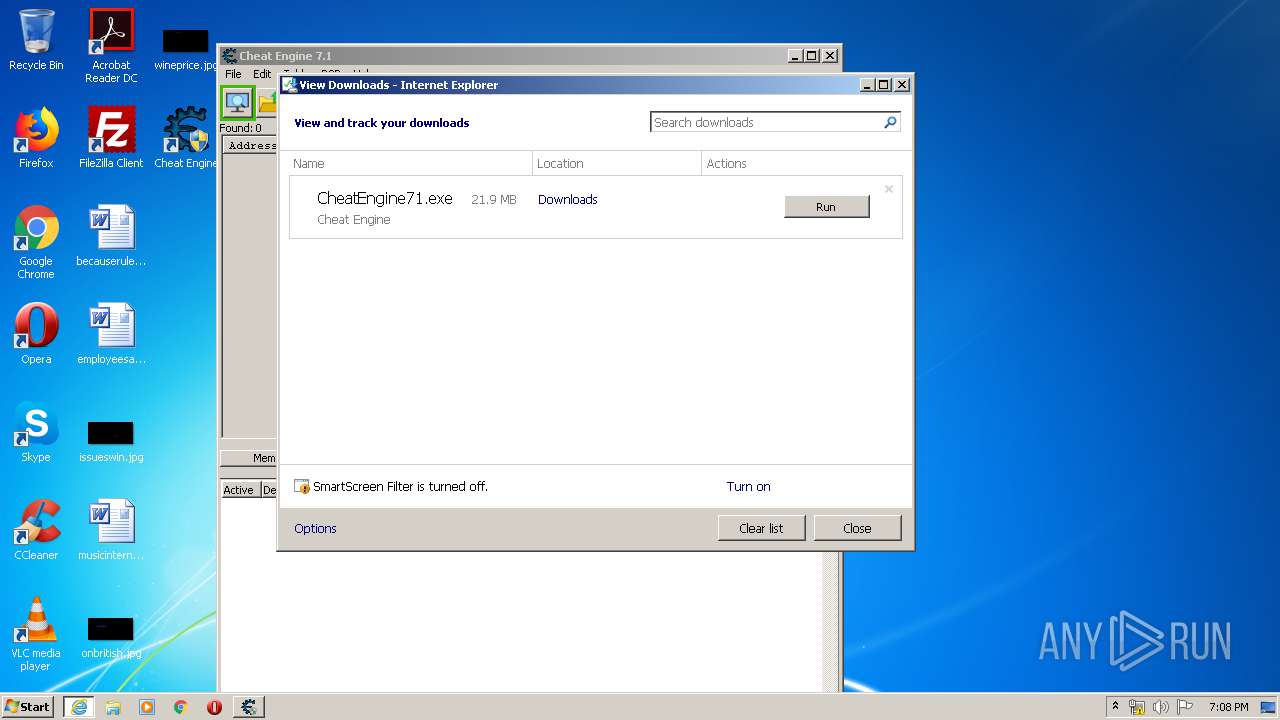
Task: Launch Opera from the desktop
Action: click(x=36, y=334)
